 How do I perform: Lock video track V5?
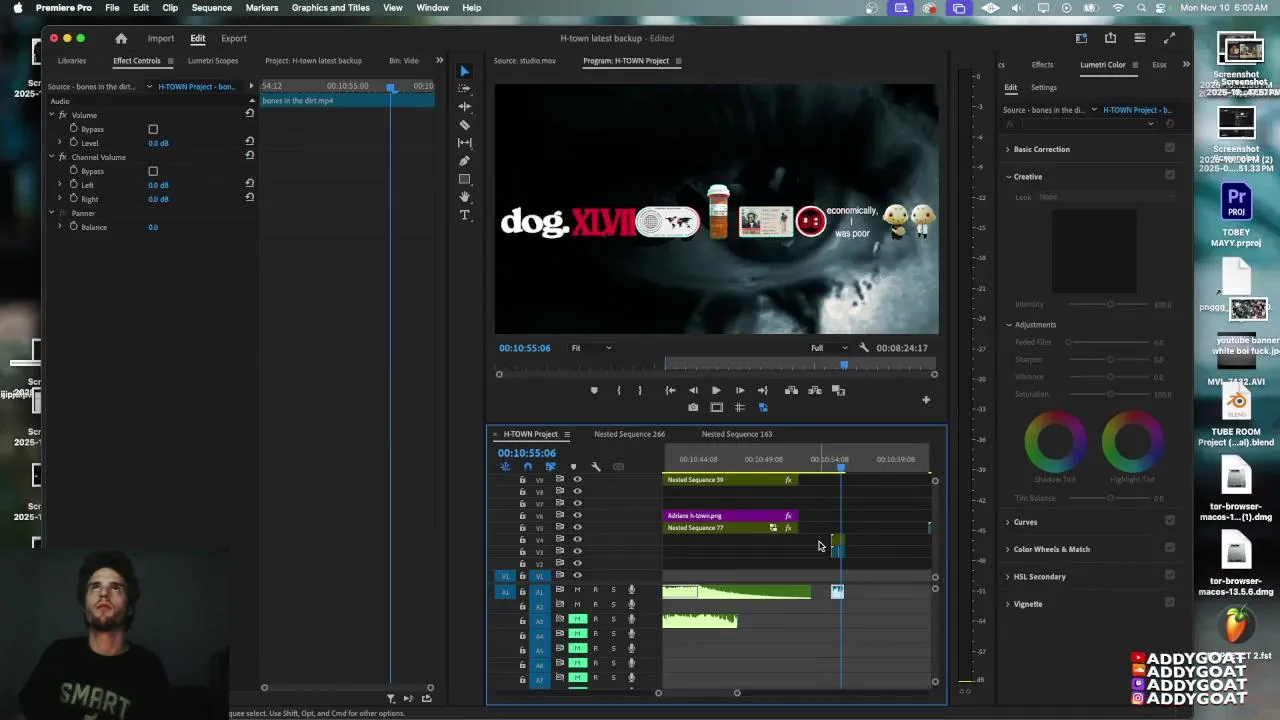click(x=522, y=528)
